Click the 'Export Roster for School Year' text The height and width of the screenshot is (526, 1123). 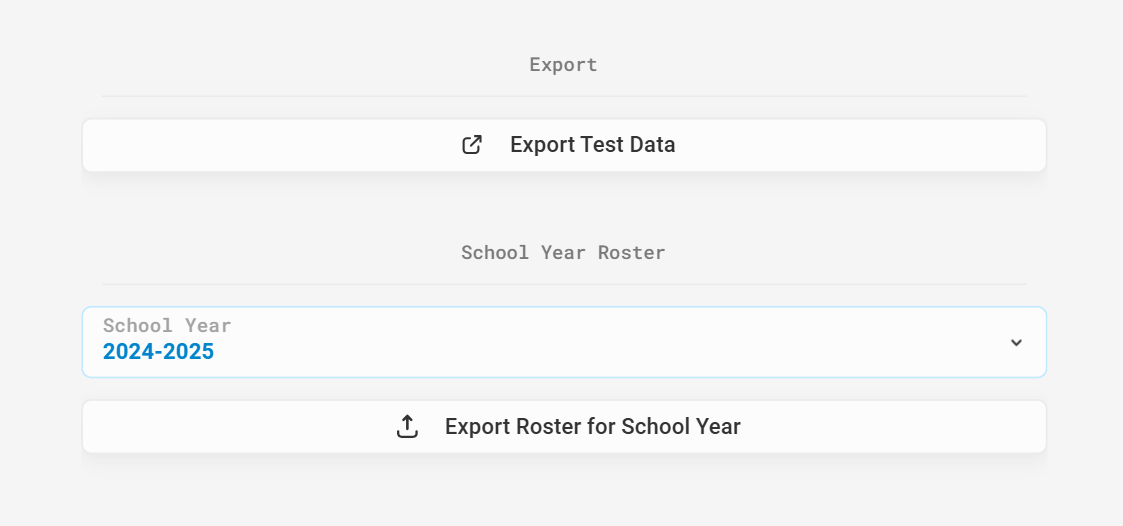(592, 426)
